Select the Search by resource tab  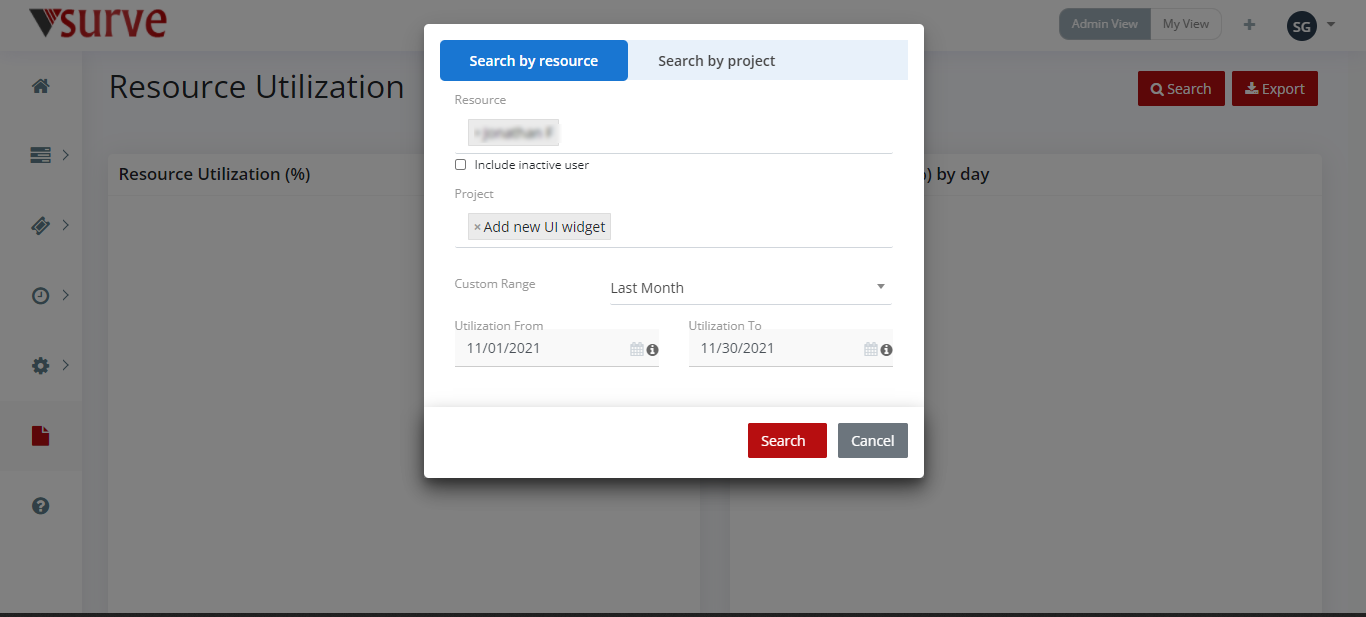point(534,61)
